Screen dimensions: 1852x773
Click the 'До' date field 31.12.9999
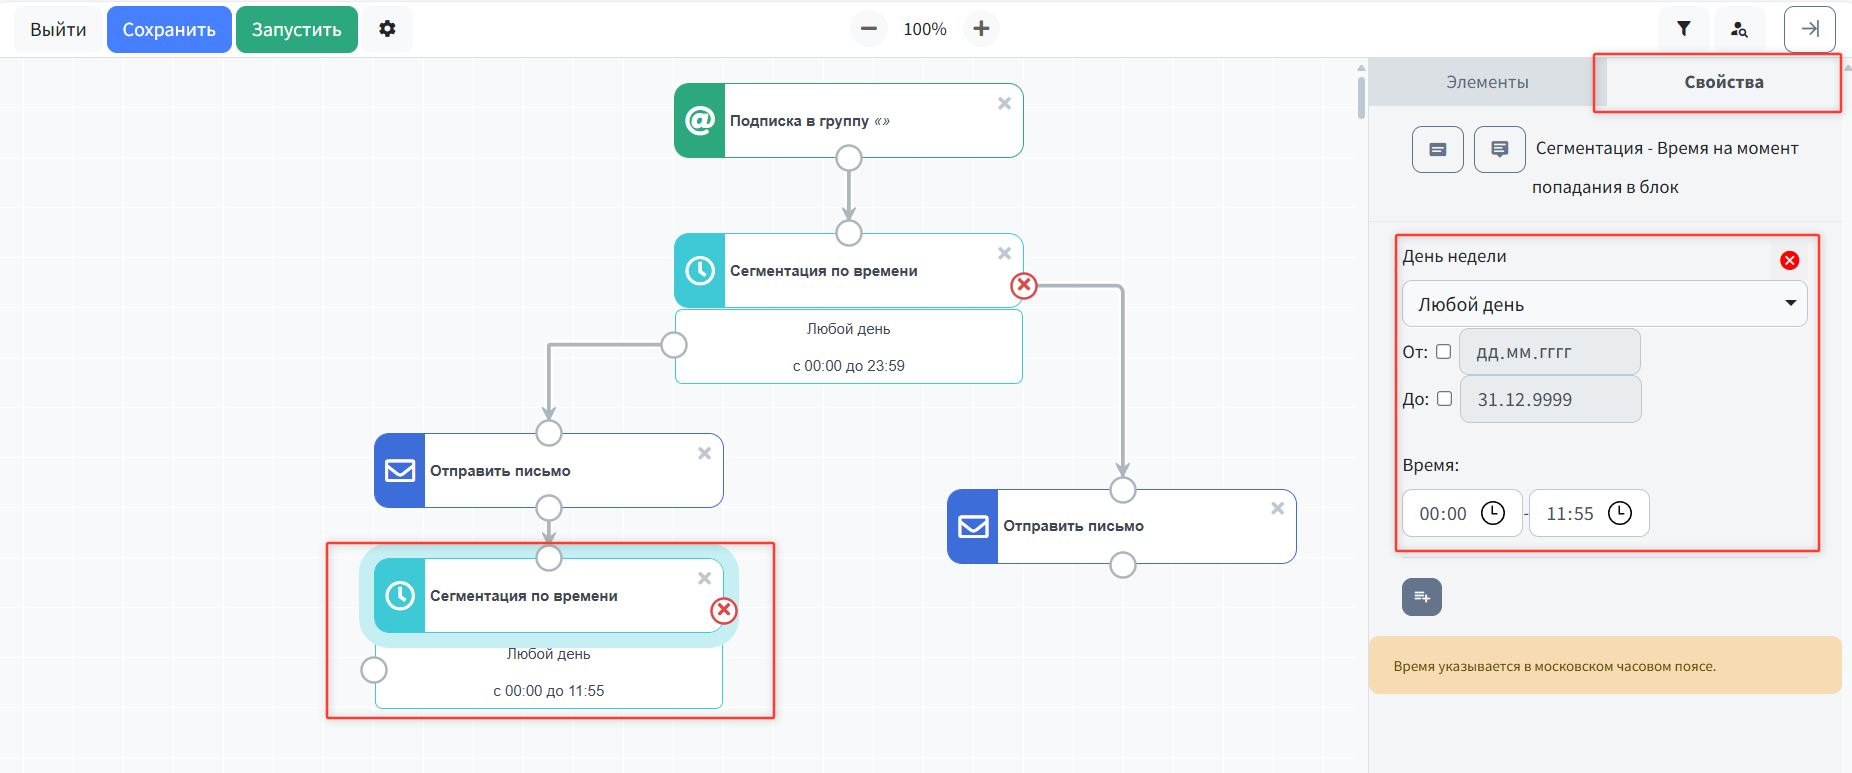1550,399
